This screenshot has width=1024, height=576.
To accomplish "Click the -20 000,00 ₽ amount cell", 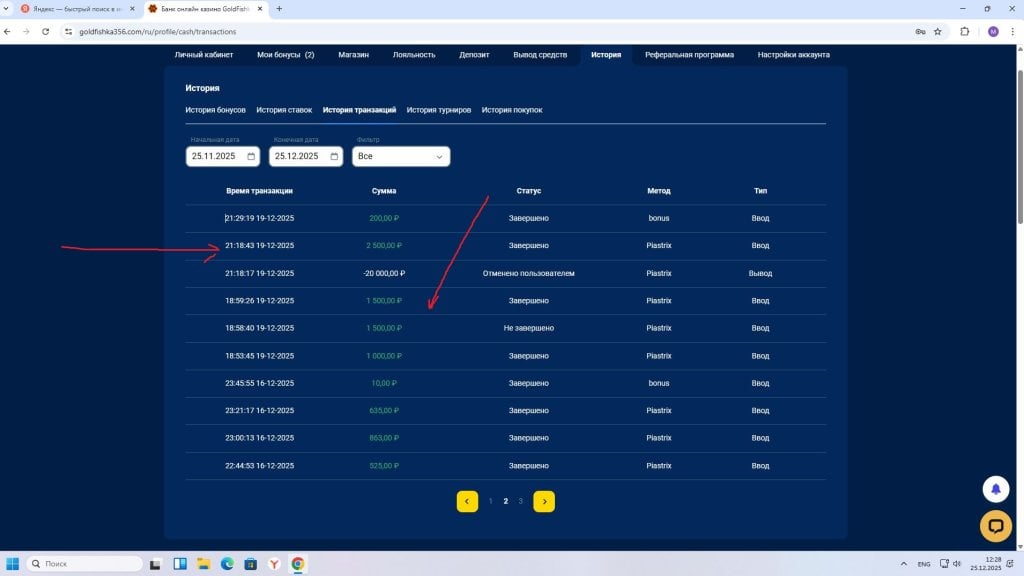I will (384, 274).
